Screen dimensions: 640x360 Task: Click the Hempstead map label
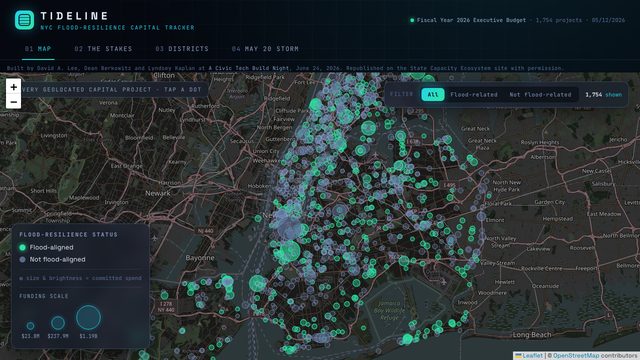pos(558,219)
